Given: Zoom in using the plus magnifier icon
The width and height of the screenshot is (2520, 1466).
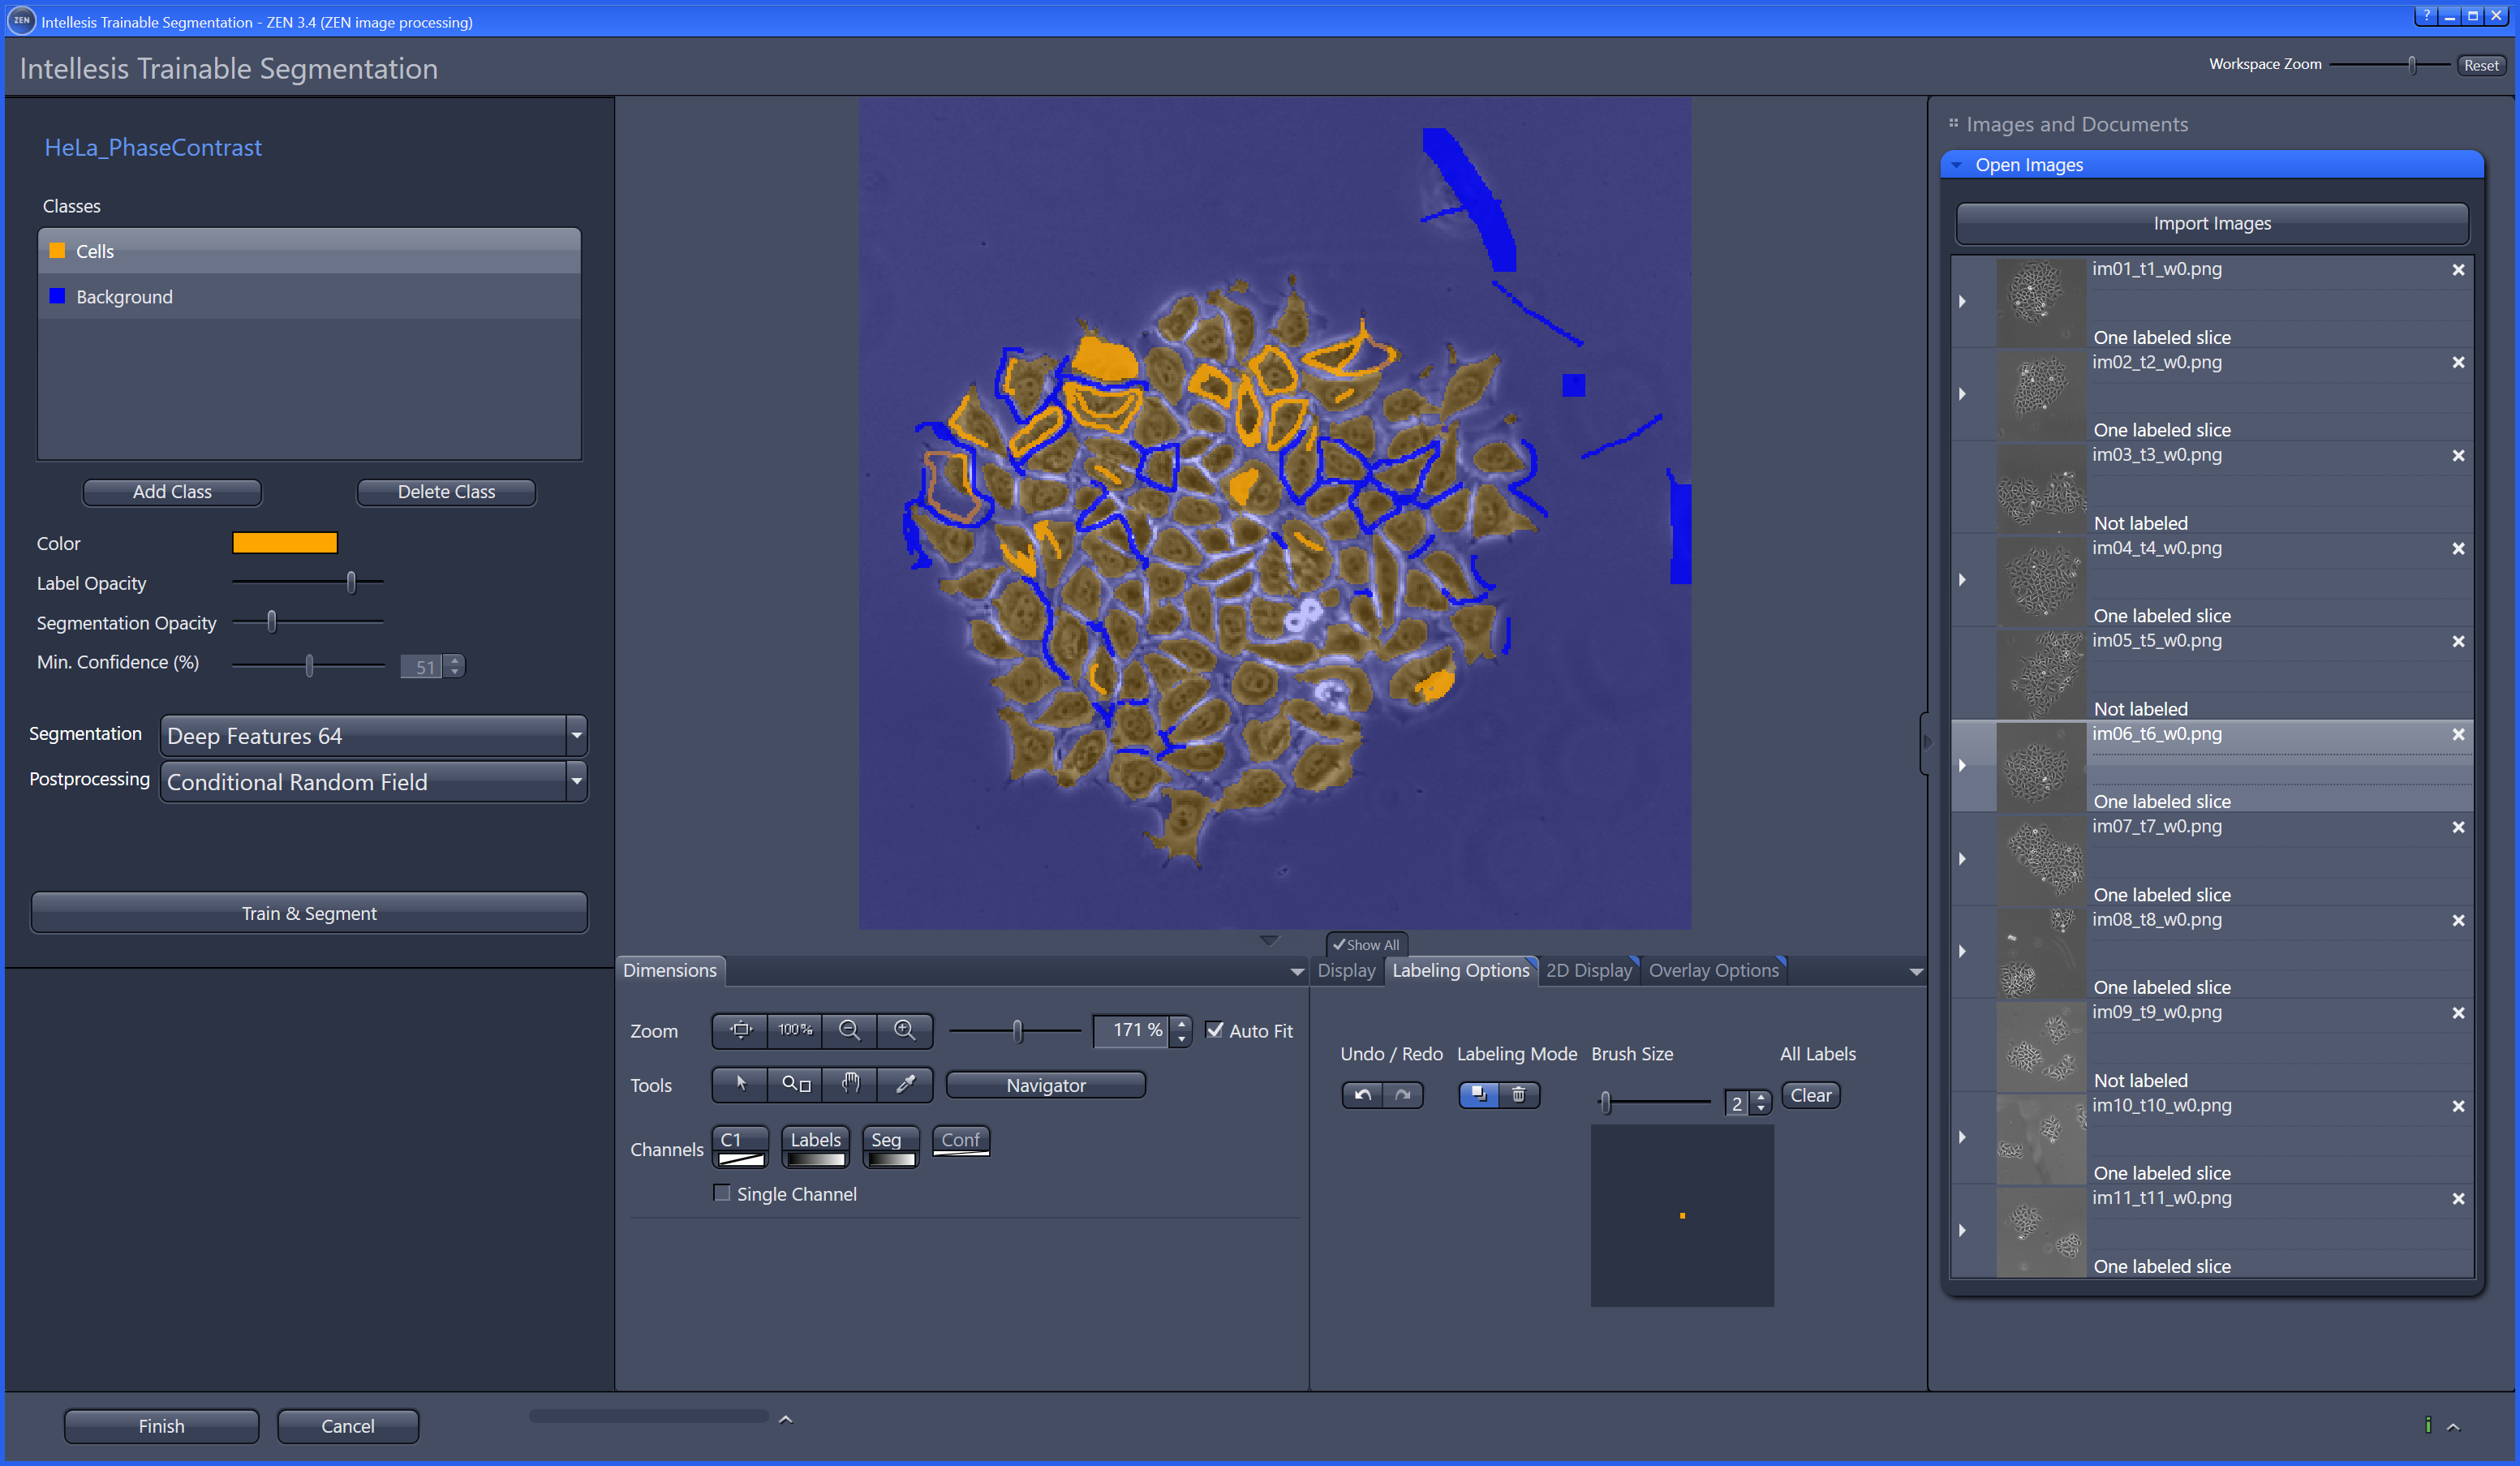Looking at the screenshot, I should click(x=904, y=1030).
